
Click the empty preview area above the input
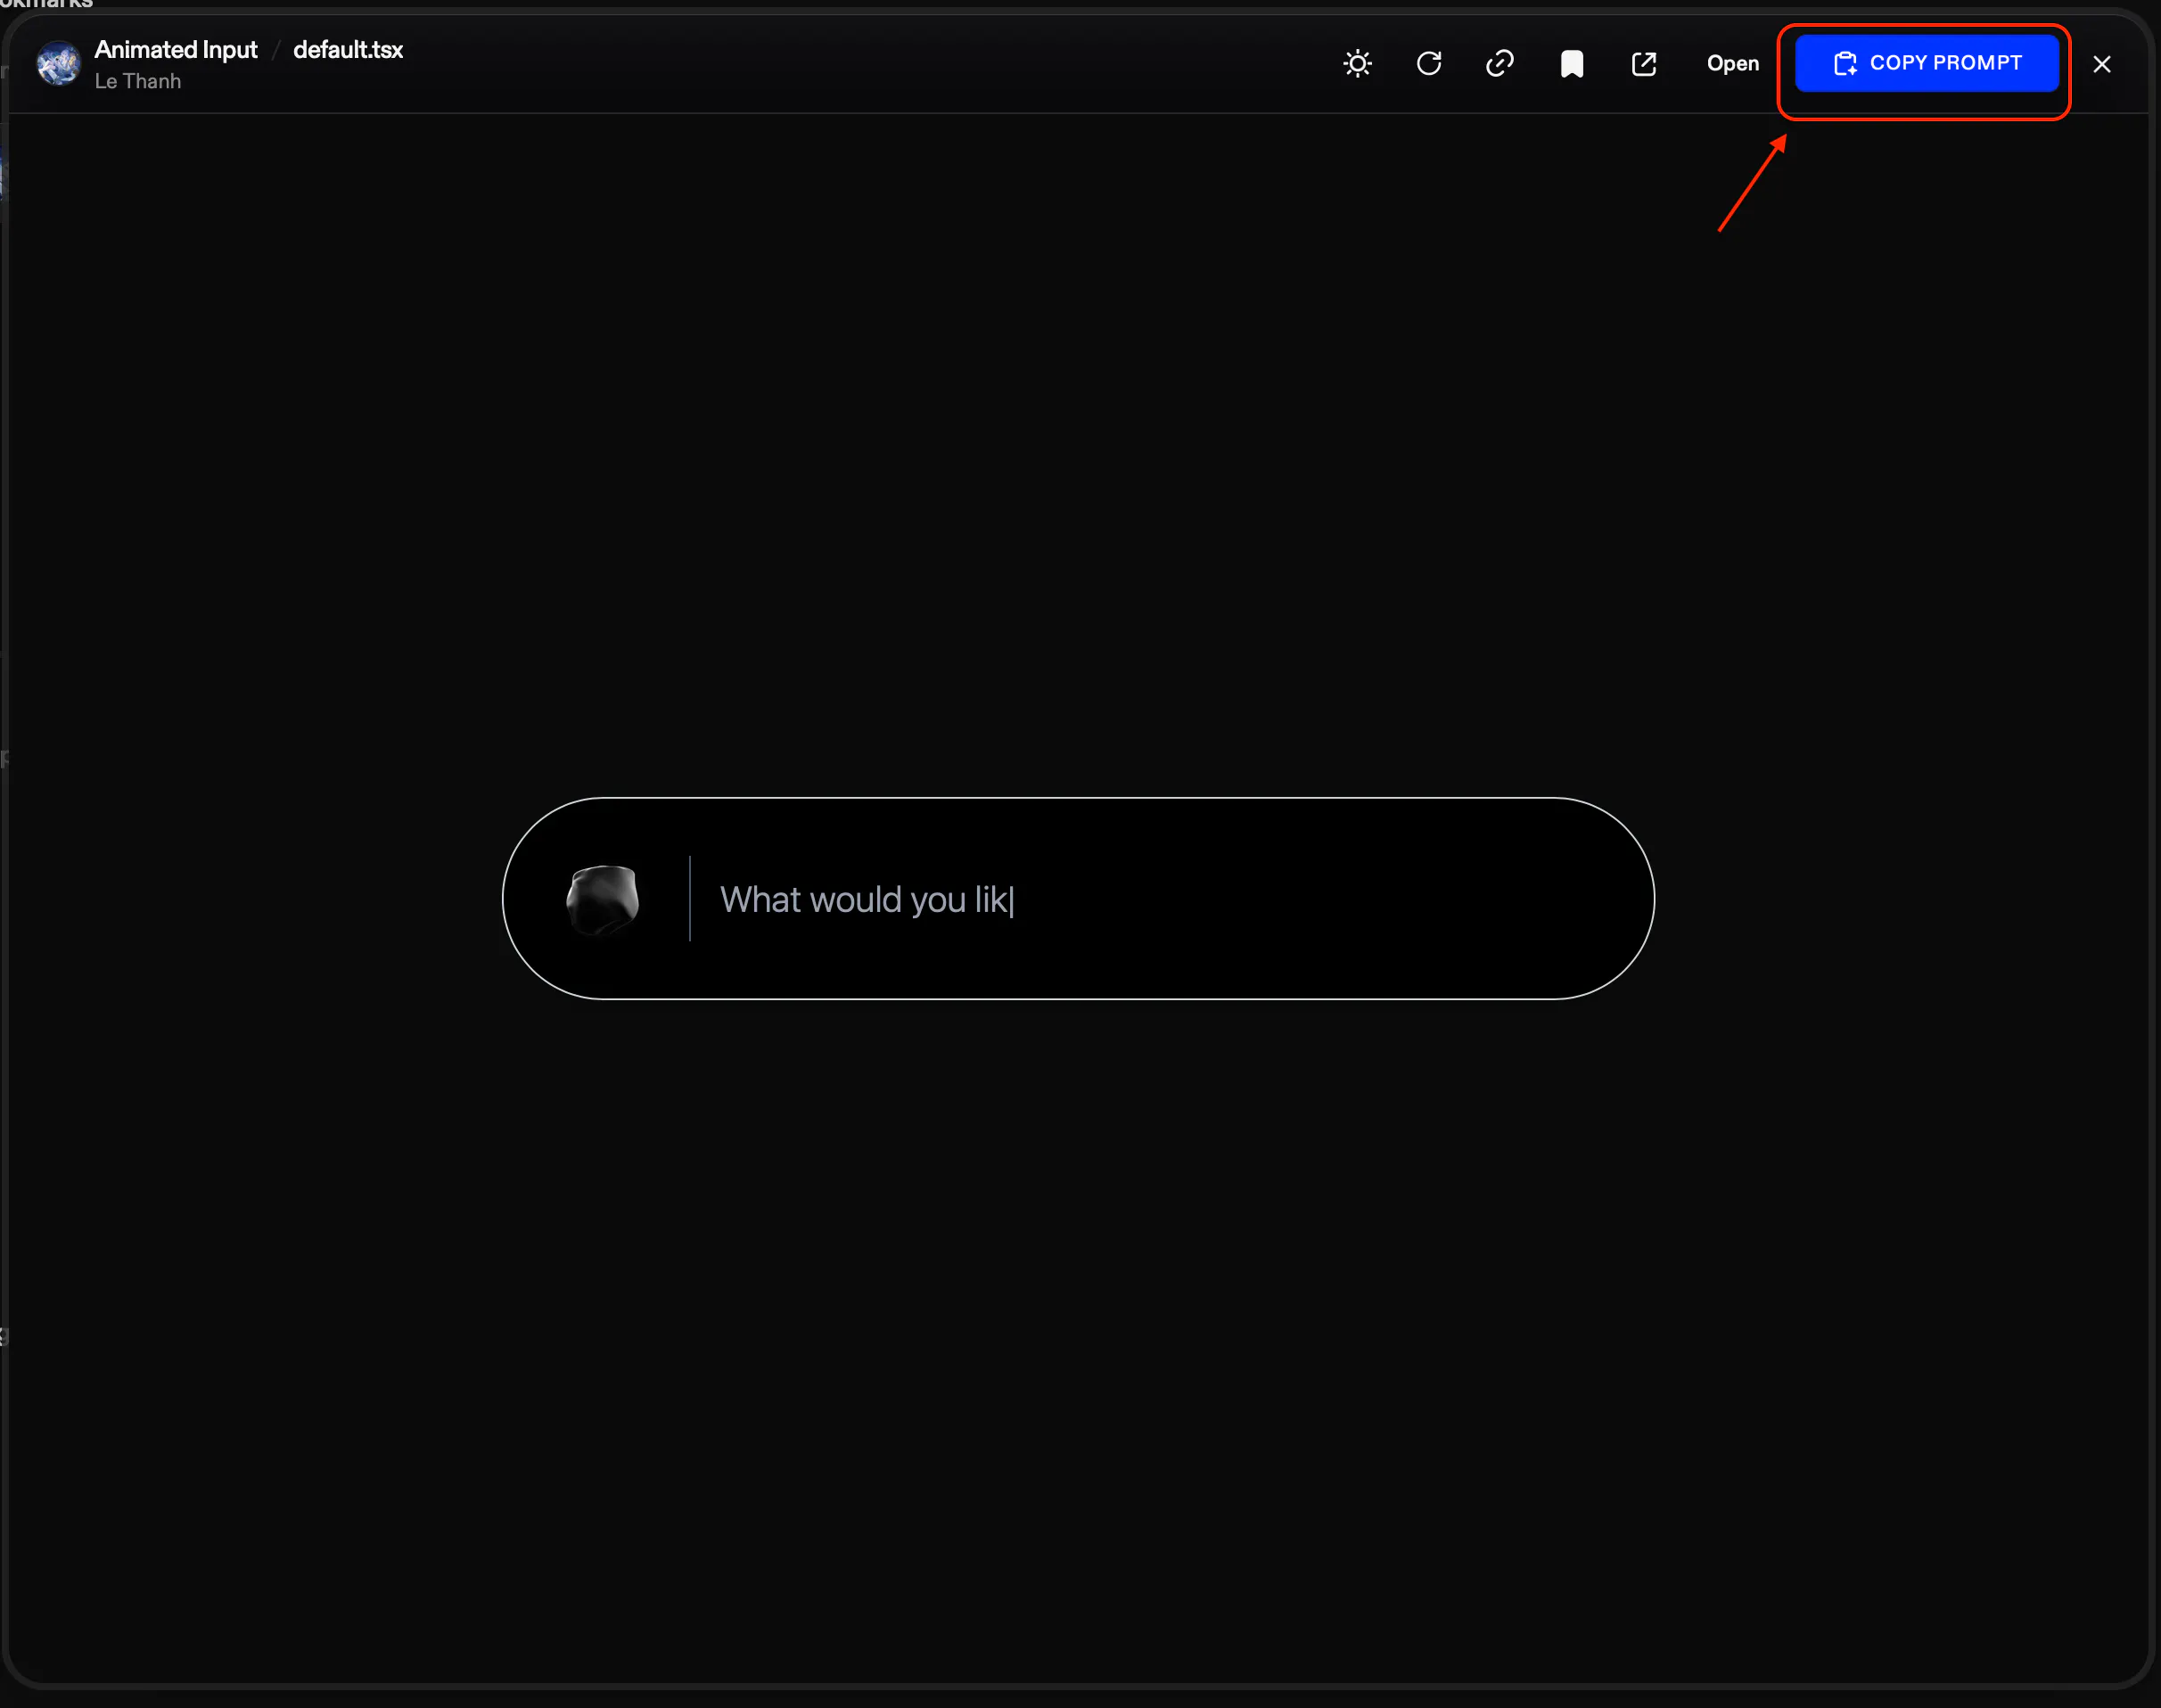[1078, 450]
